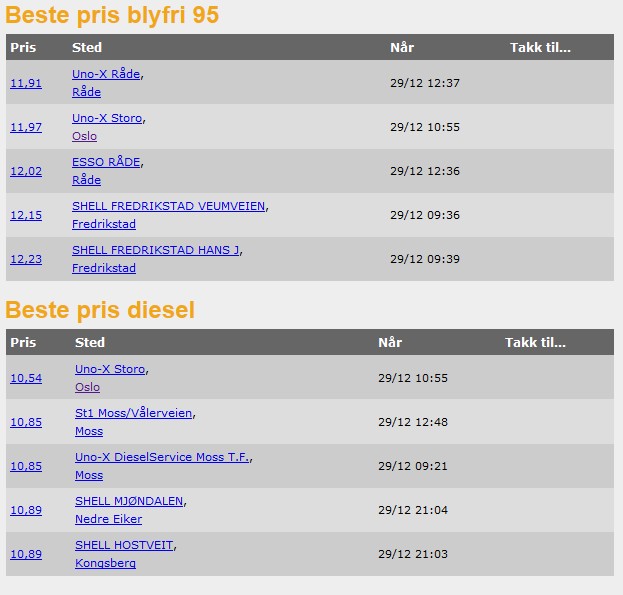Click the Råde link under Uno-X Råde
The height and width of the screenshot is (595, 623).
(x=86, y=92)
